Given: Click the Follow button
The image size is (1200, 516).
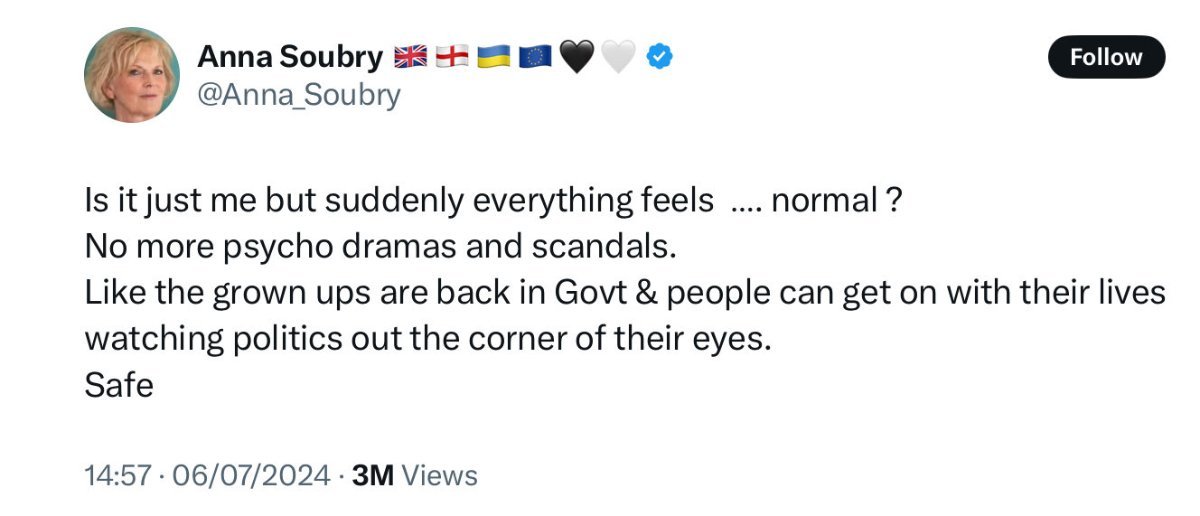Looking at the screenshot, I should coord(1106,57).
